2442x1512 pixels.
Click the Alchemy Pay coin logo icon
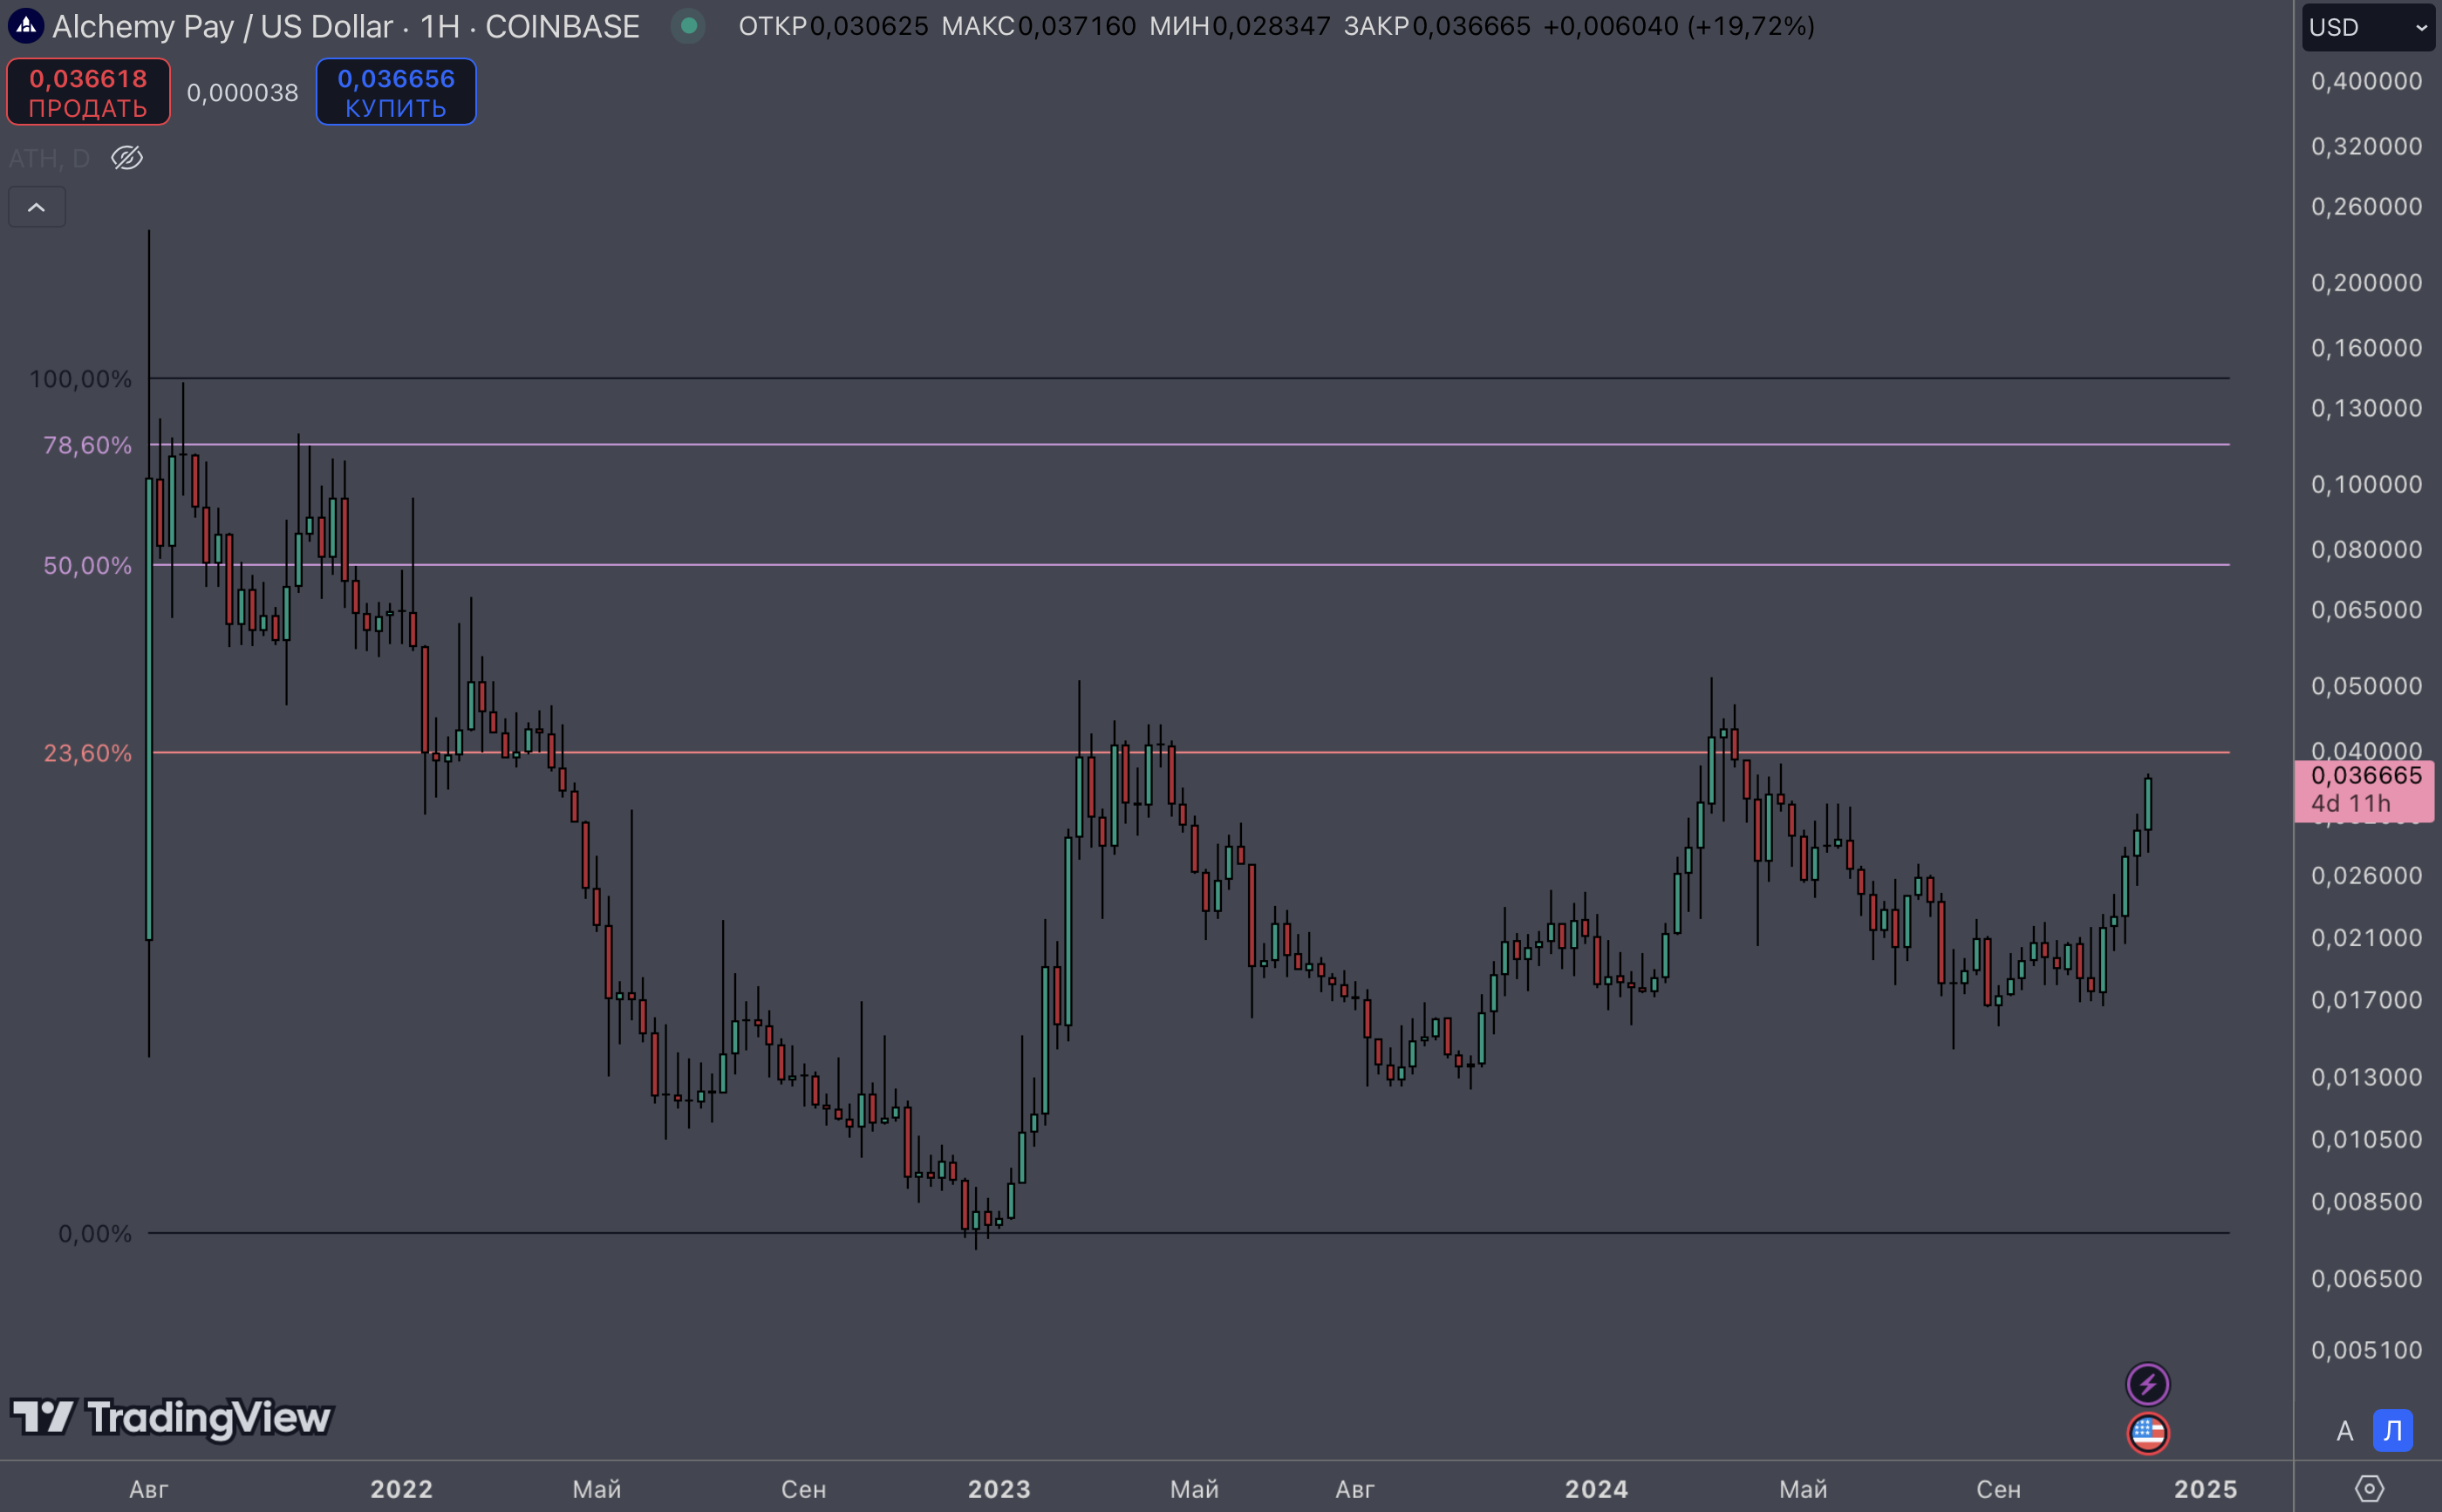click(x=26, y=26)
